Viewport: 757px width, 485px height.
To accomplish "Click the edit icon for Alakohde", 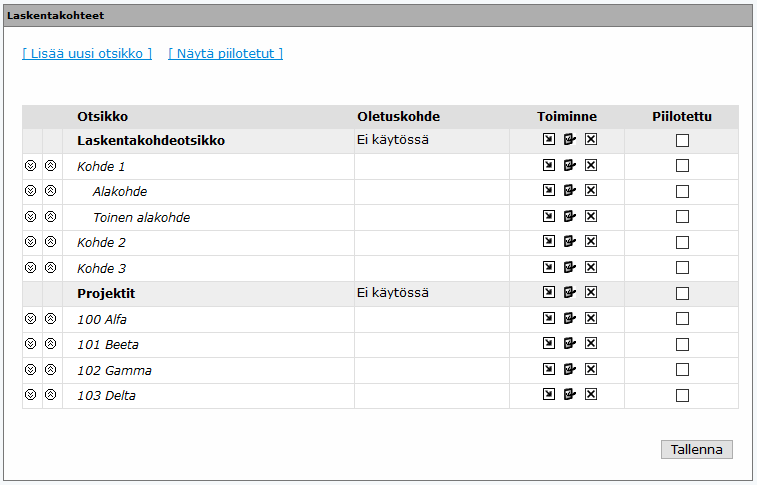I will pyautogui.click(x=570, y=191).
